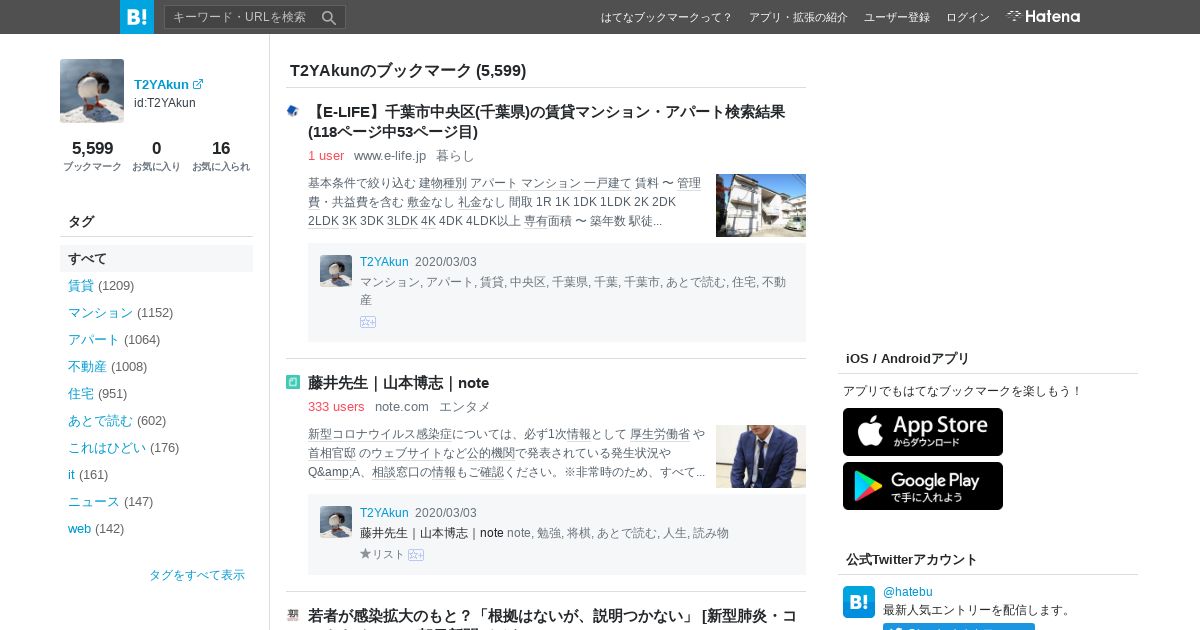Click the search magnifier icon

(x=329, y=17)
